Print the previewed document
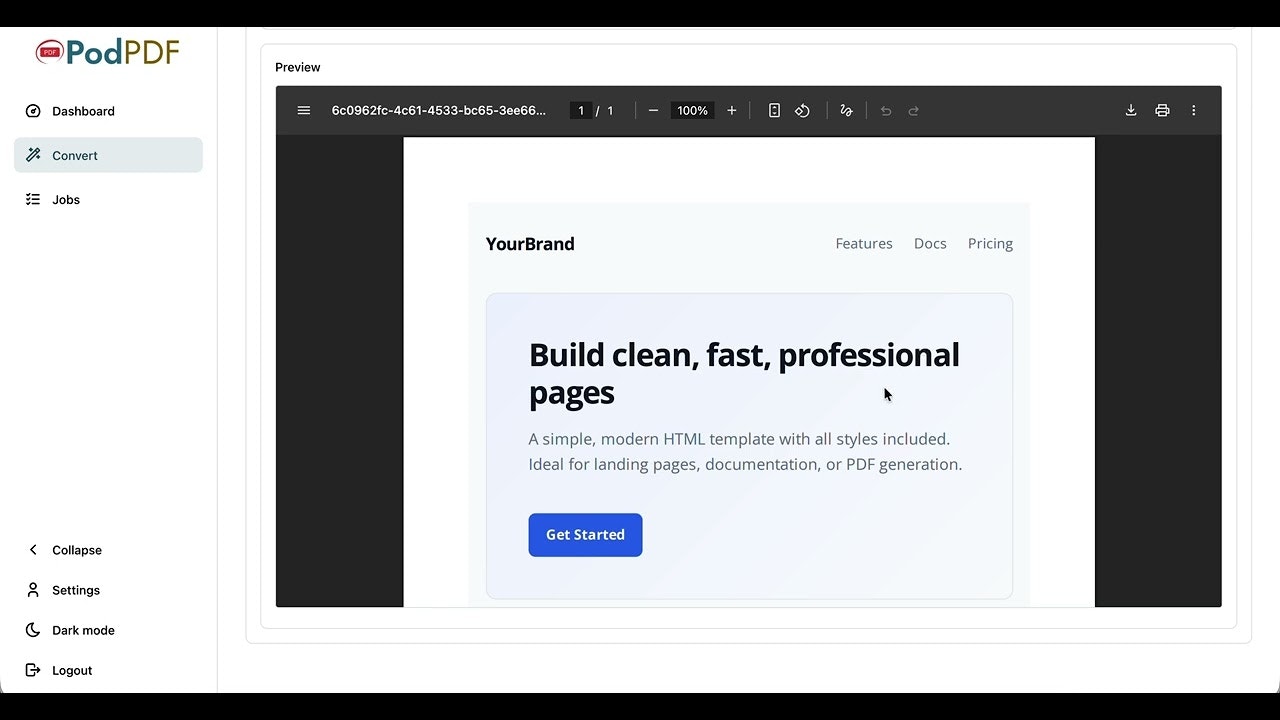Image resolution: width=1280 pixels, height=720 pixels. [x=1162, y=110]
